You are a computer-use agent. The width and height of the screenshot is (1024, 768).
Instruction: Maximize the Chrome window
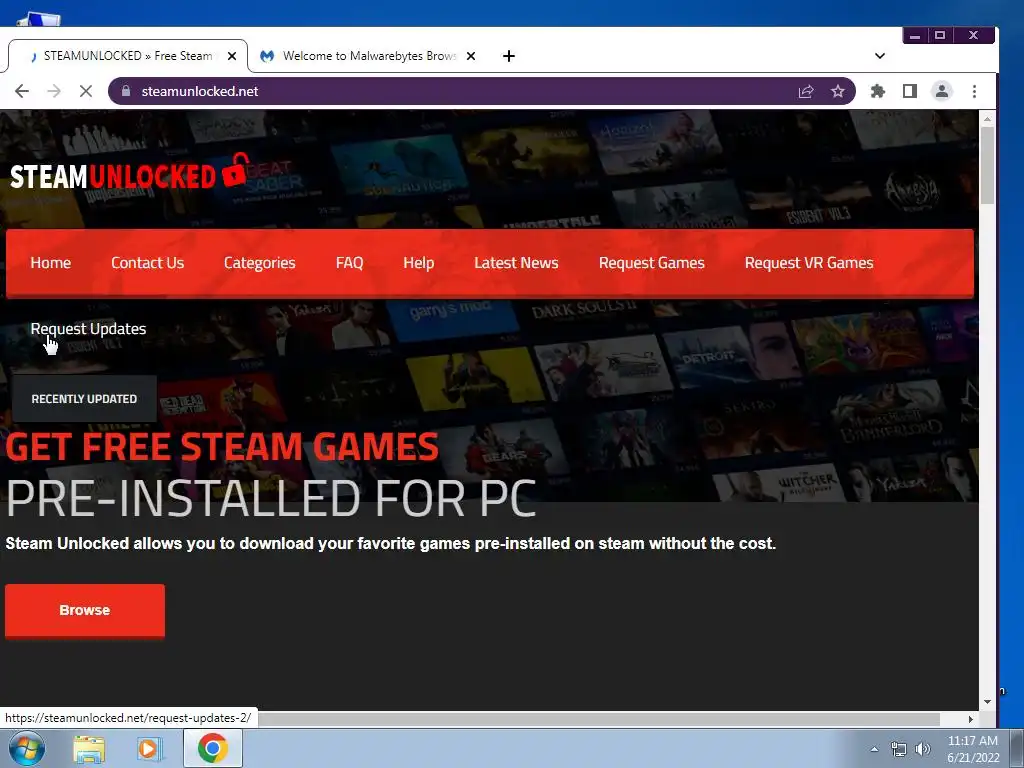(x=940, y=36)
